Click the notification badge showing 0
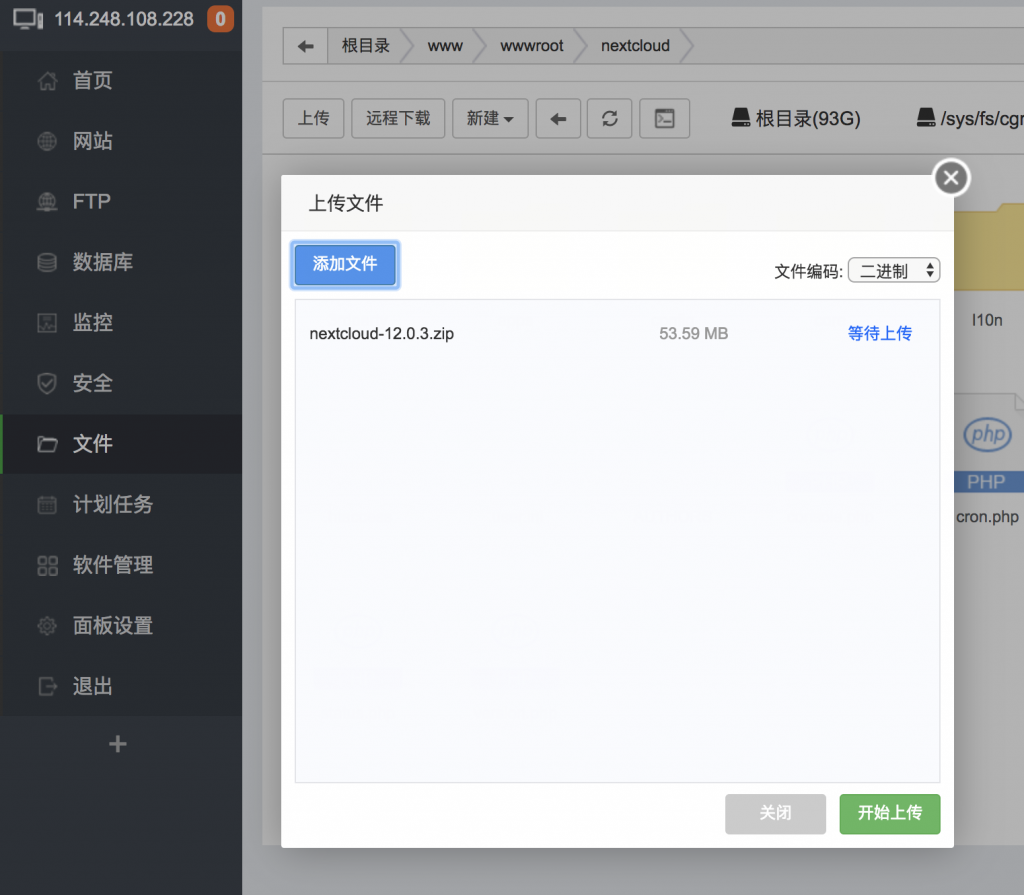The height and width of the screenshot is (895, 1024). tap(219, 19)
